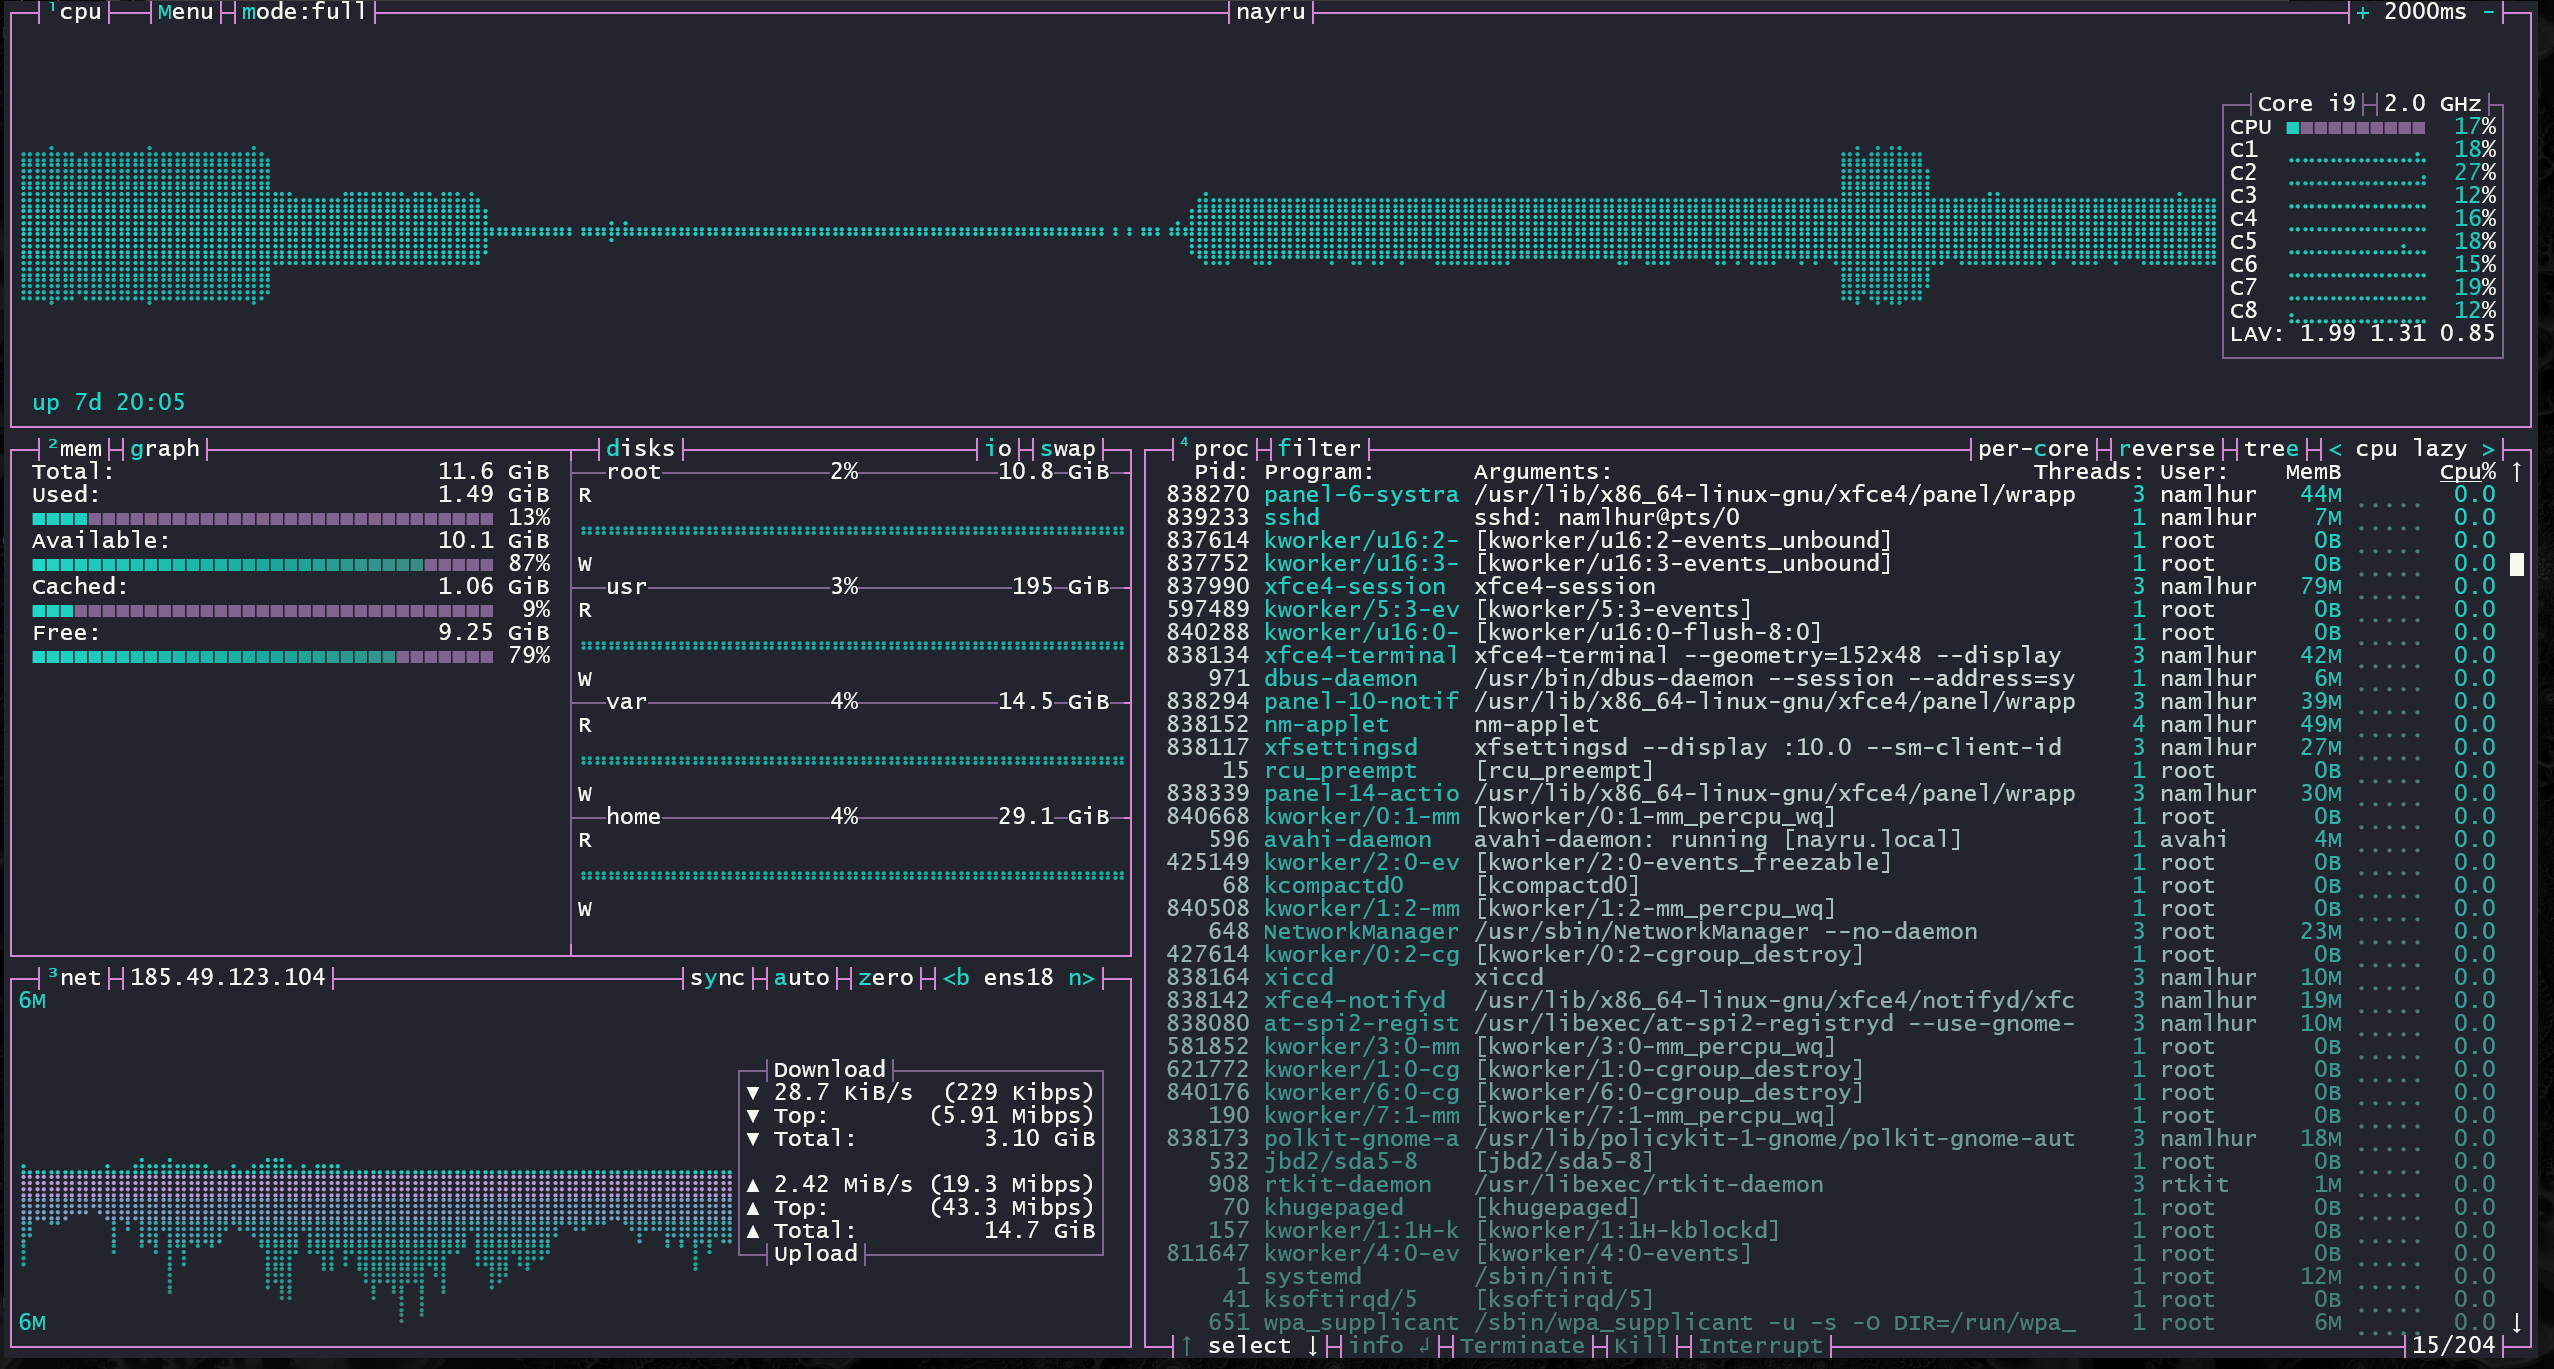Click the plus to increase update interval

[2362, 12]
